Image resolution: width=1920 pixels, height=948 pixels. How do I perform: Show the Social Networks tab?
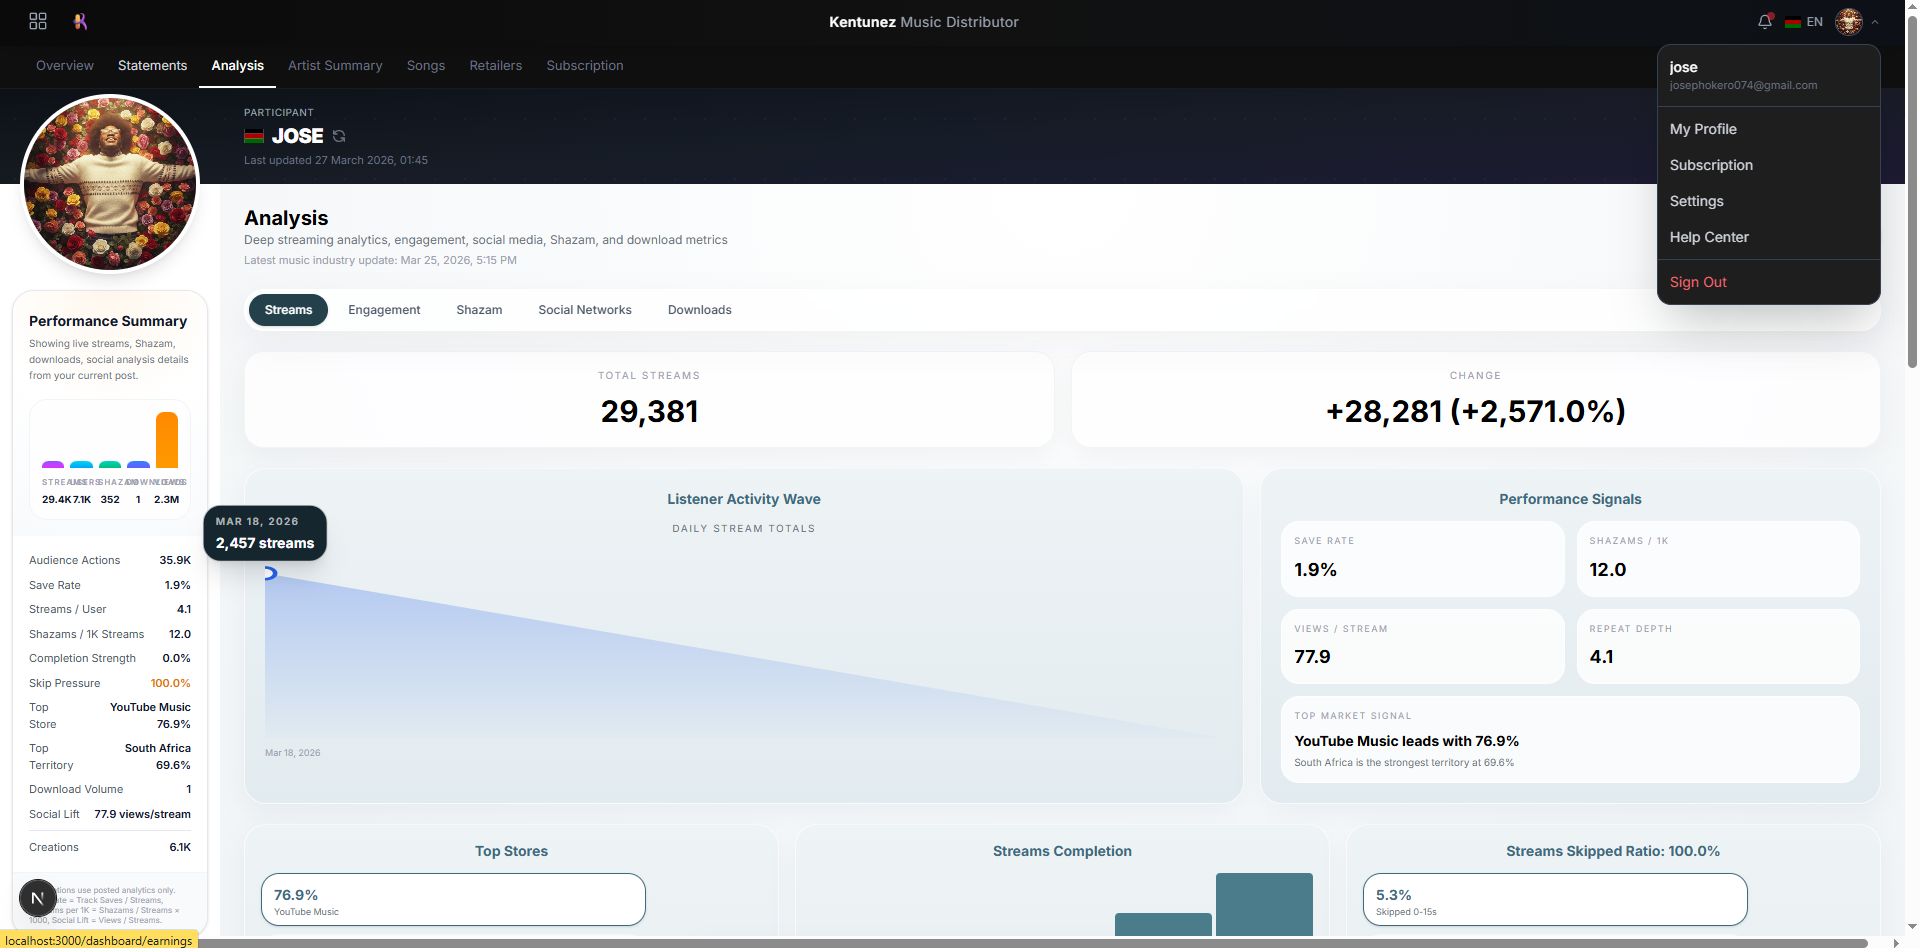coord(585,310)
